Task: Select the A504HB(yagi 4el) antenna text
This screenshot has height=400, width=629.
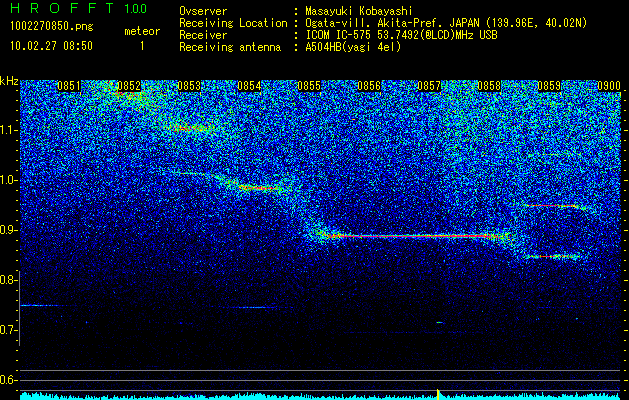Action: tap(353, 47)
